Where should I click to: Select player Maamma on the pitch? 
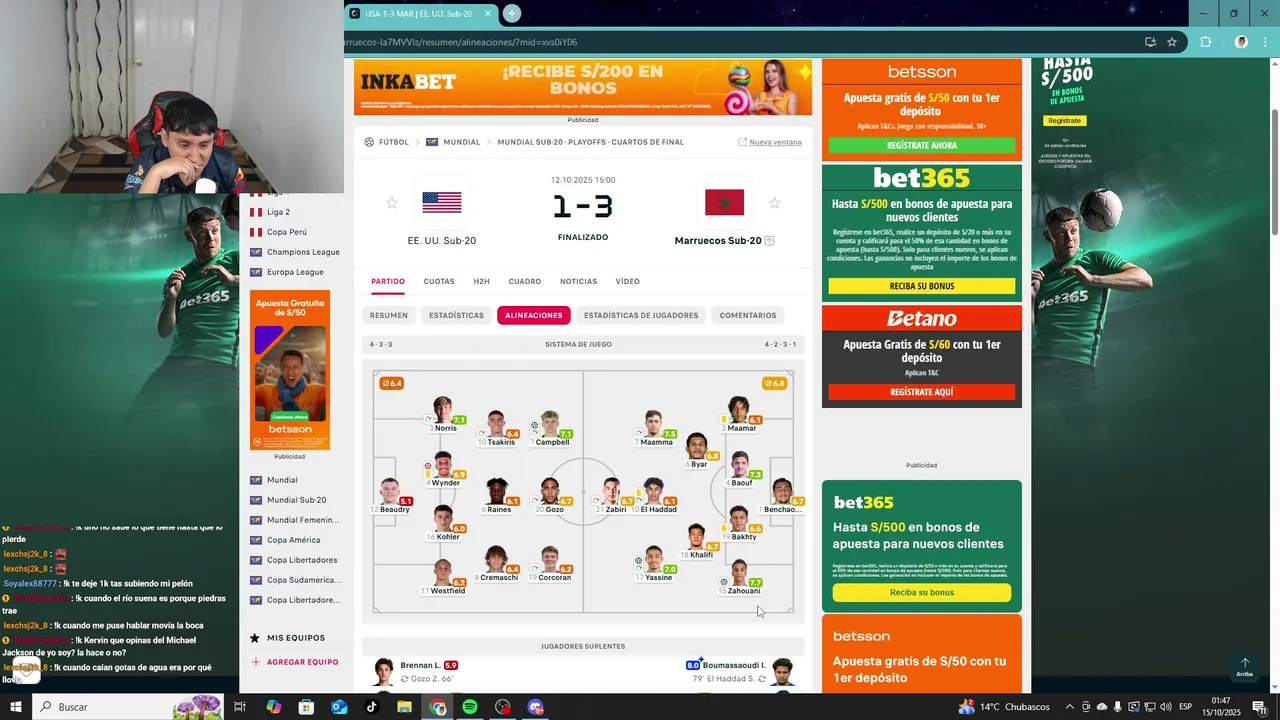(654, 428)
